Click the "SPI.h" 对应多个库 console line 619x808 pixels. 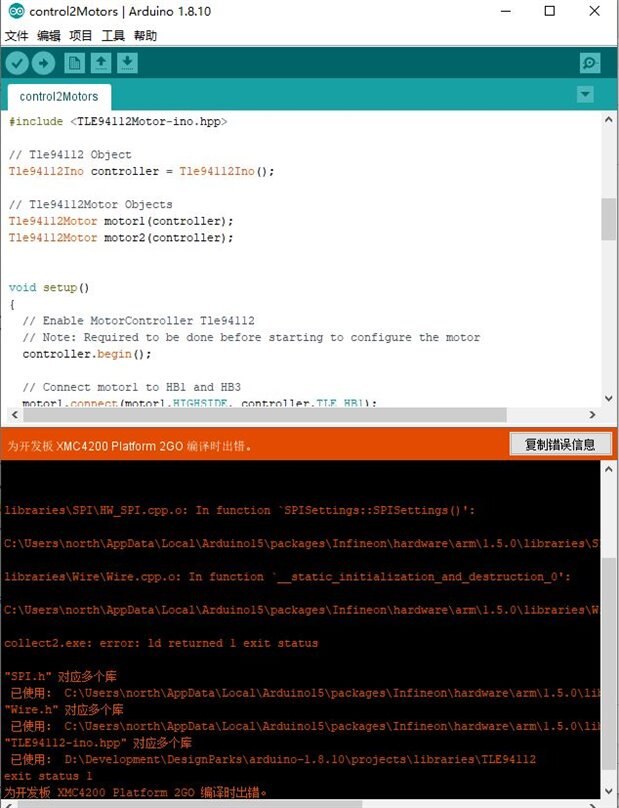click(60, 676)
